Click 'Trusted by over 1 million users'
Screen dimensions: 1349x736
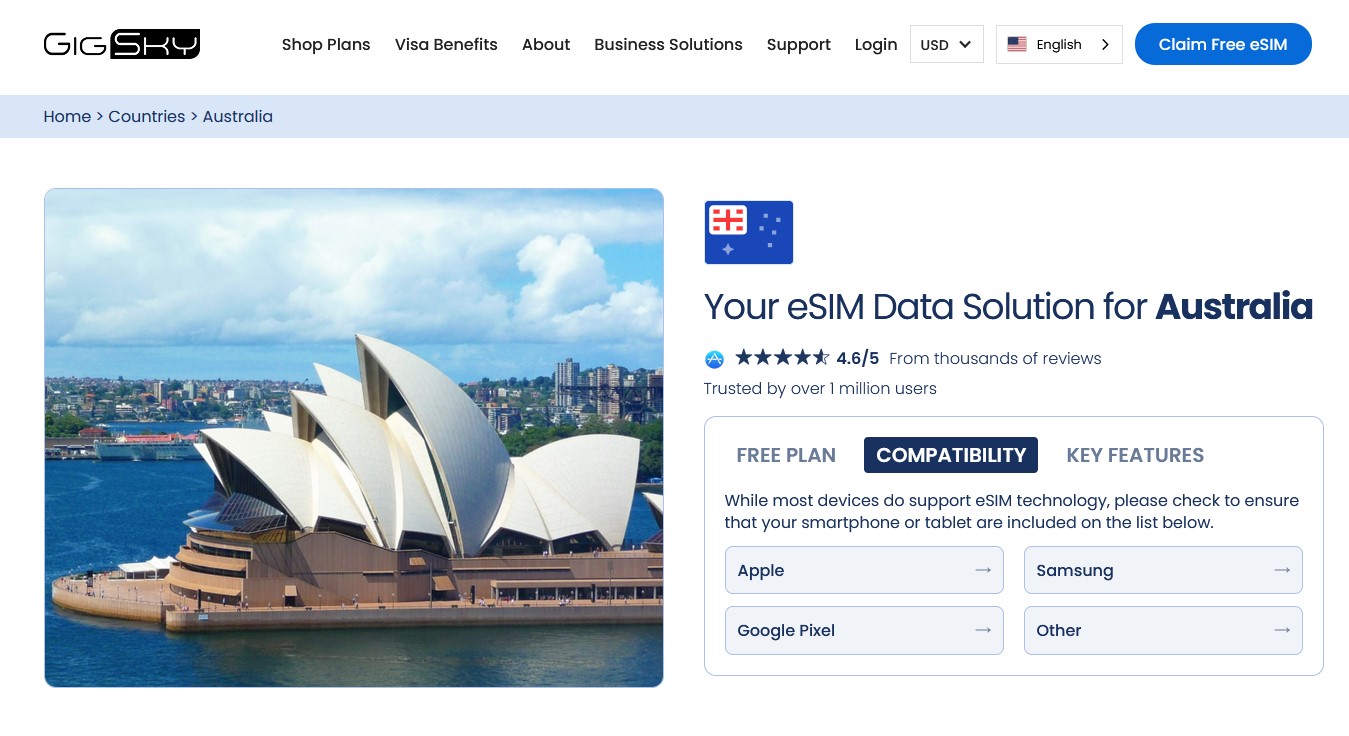click(x=820, y=388)
